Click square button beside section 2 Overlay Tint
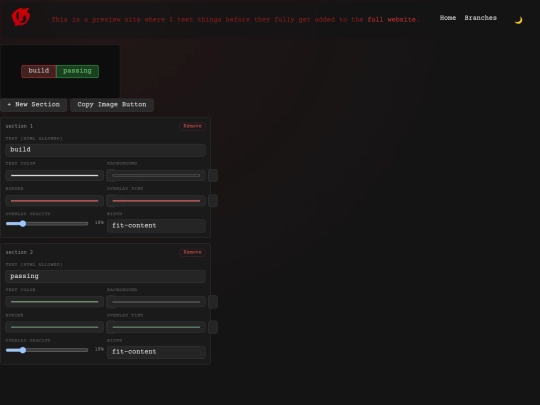The image size is (540, 405). [x=213, y=327]
